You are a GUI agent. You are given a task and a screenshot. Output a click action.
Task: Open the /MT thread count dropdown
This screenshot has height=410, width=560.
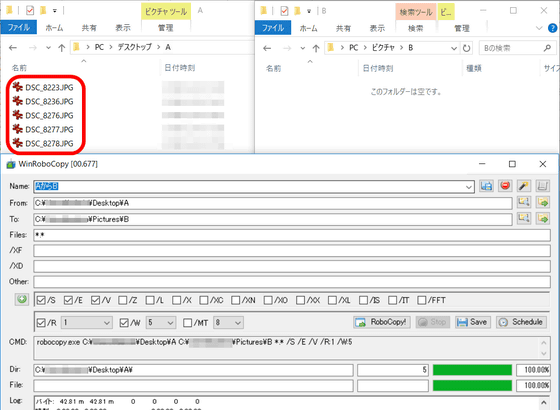(238, 323)
